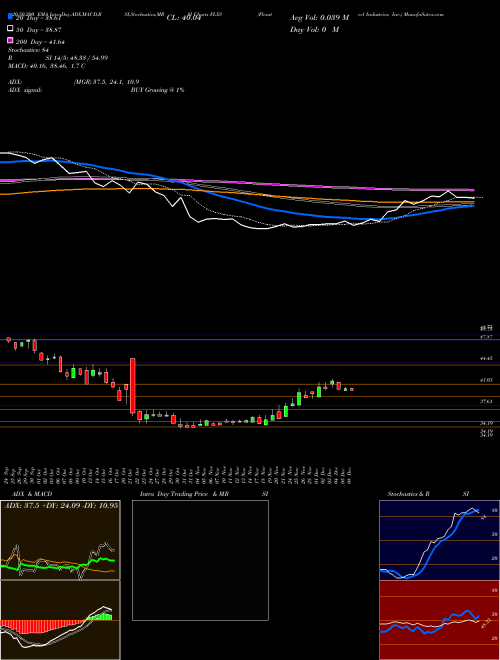Click 'Day Vol: 0 M' text
This screenshot has width=500, height=660.
click(314, 29)
